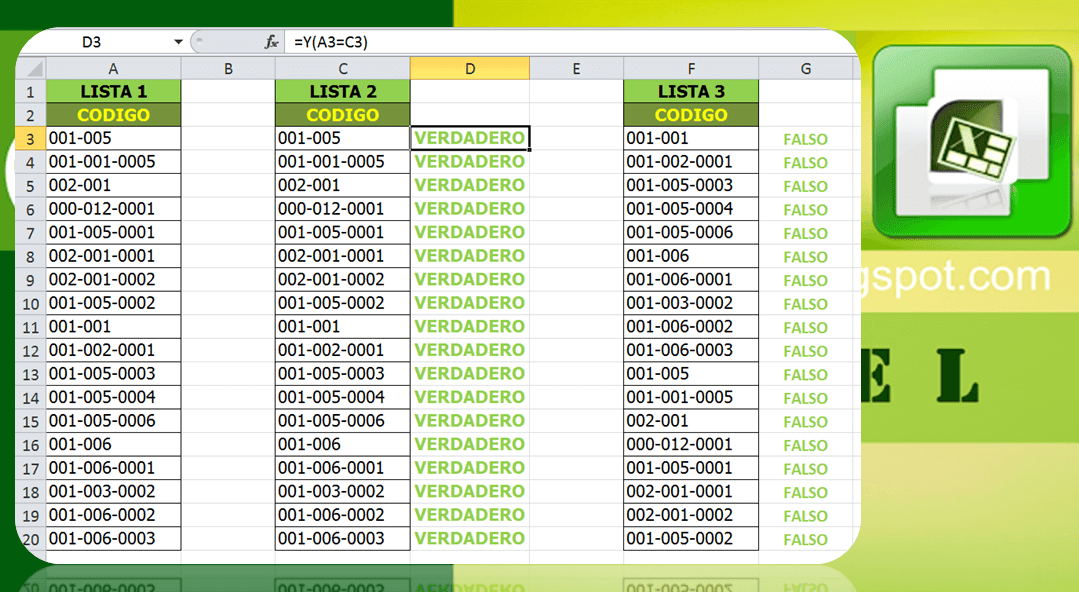Viewport: 1079px width, 592px height.
Task: Click the Select All triangle corner icon
Action: (x=31, y=67)
